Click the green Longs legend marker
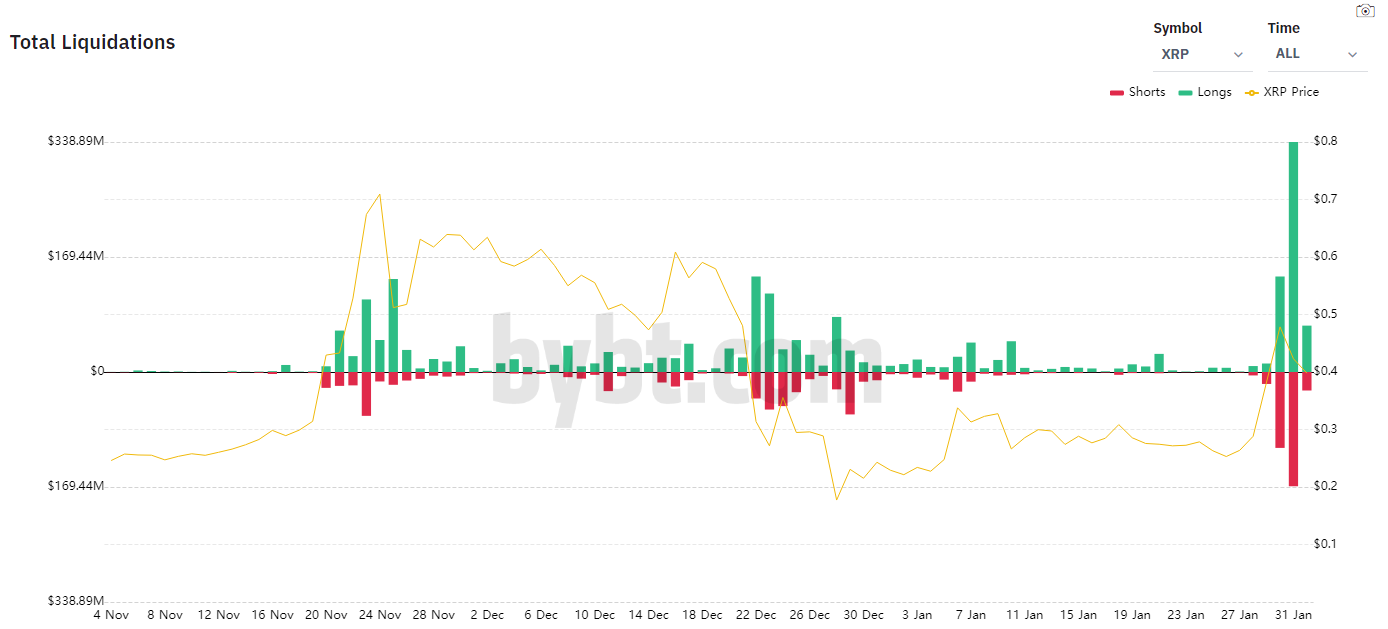 pyautogui.click(x=1184, y=91)
